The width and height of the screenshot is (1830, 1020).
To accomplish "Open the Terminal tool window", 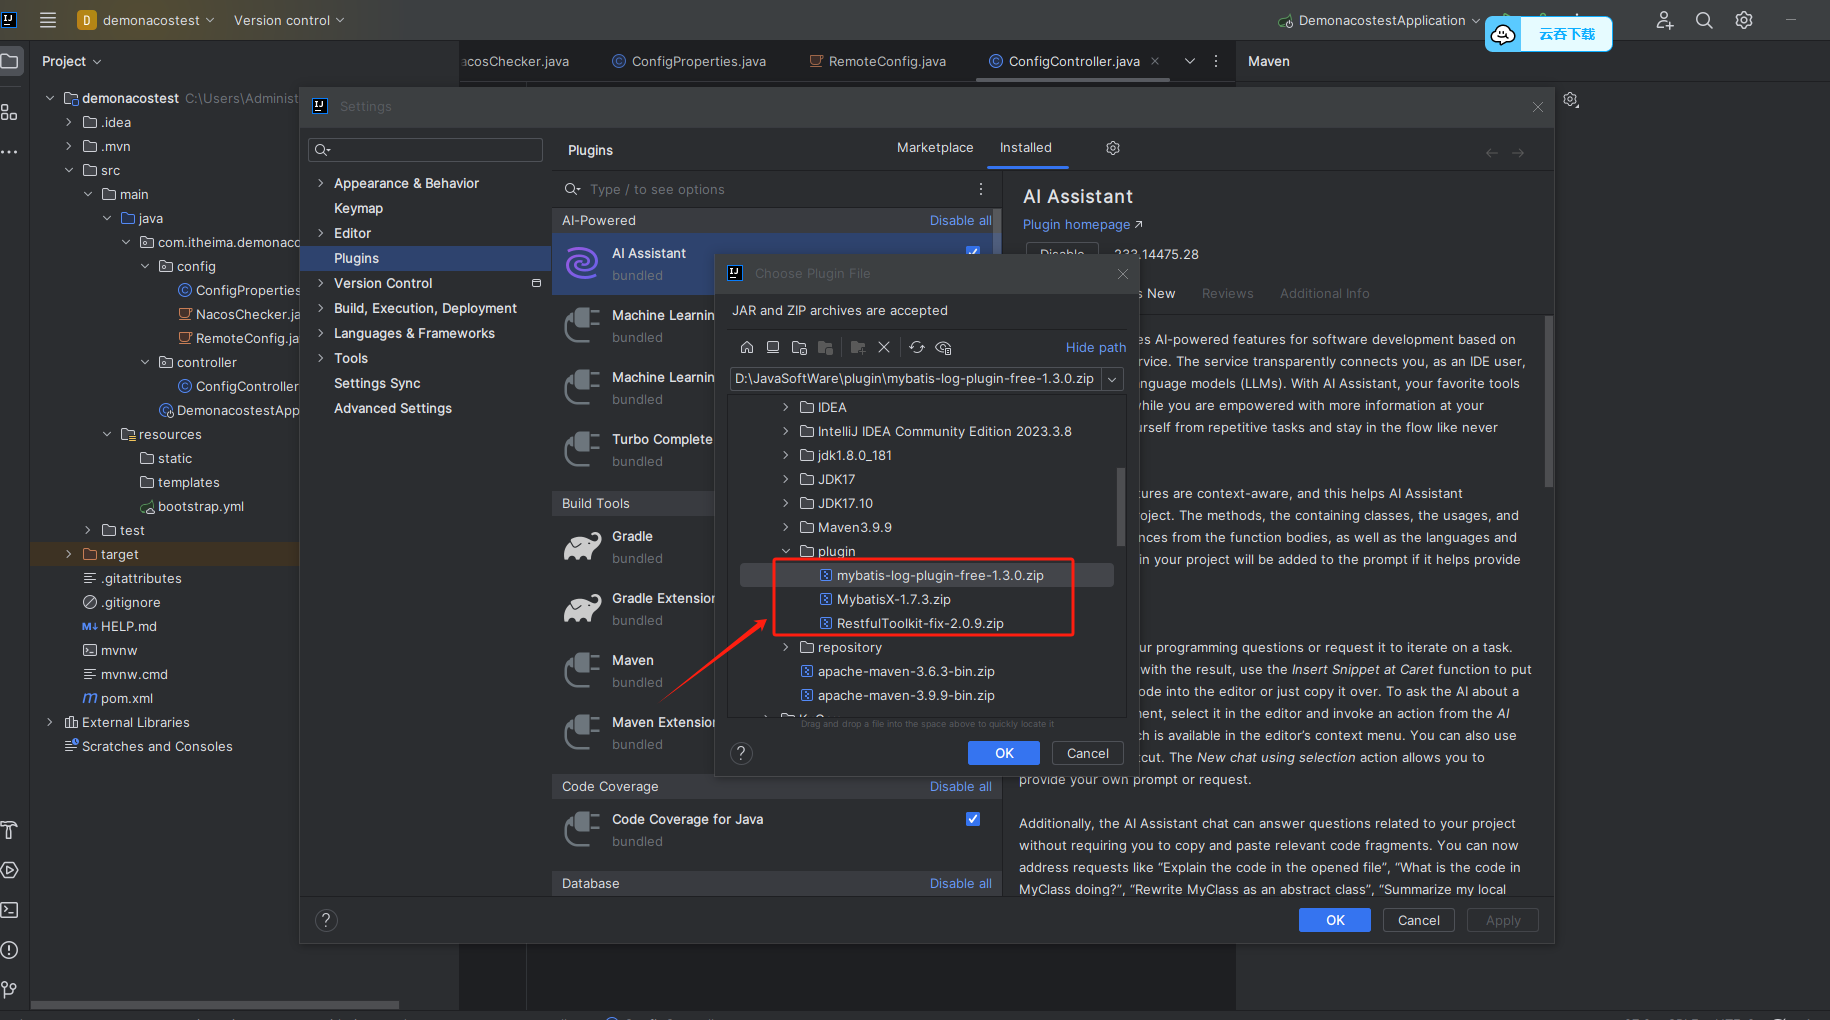I will coord(10,910).
